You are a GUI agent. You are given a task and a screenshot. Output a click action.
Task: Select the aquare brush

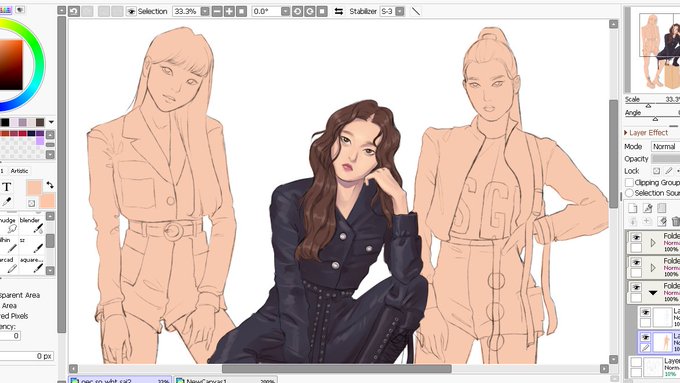(x=32, y=265)
